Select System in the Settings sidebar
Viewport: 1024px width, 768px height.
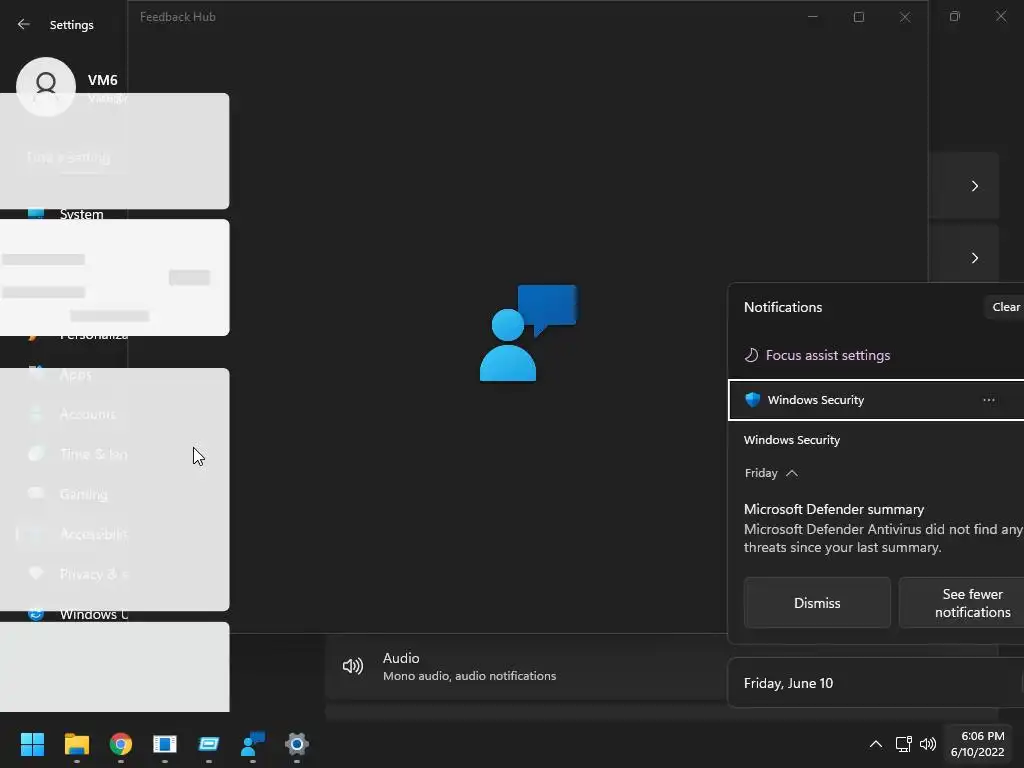[81, 214]
